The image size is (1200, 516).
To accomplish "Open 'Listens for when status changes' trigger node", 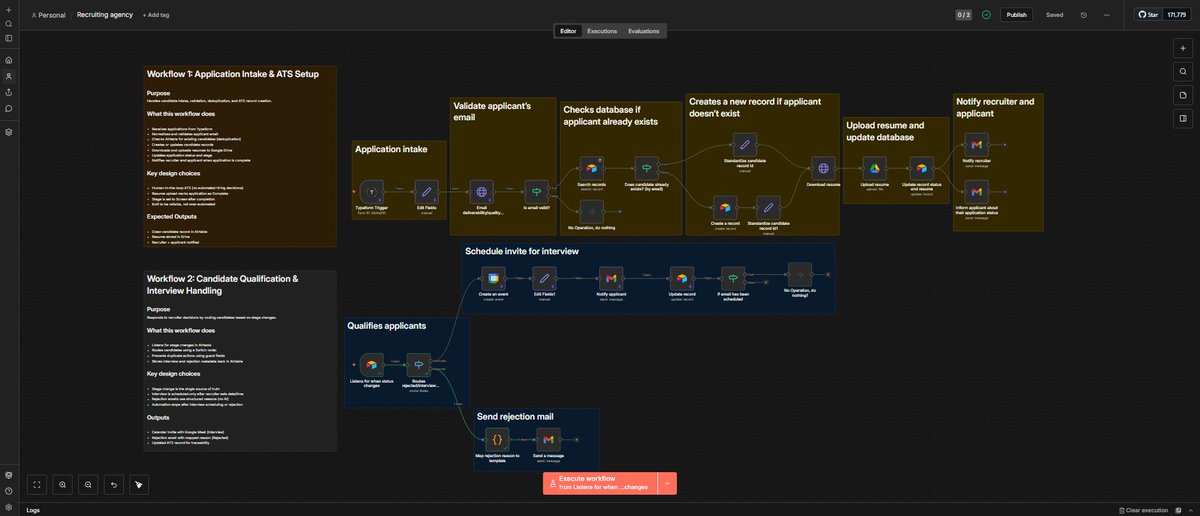I will [371, 366].
